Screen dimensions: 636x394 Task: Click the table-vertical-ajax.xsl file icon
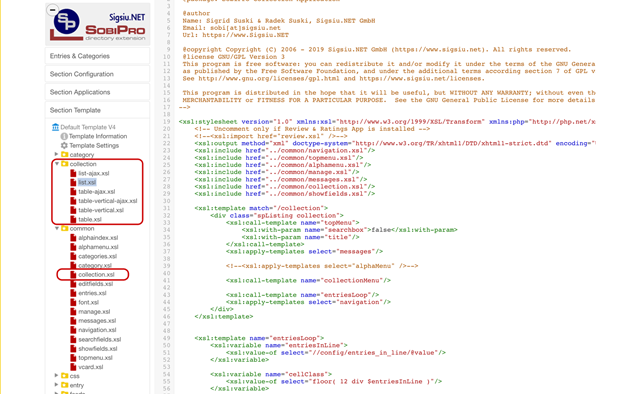(73, 201)
